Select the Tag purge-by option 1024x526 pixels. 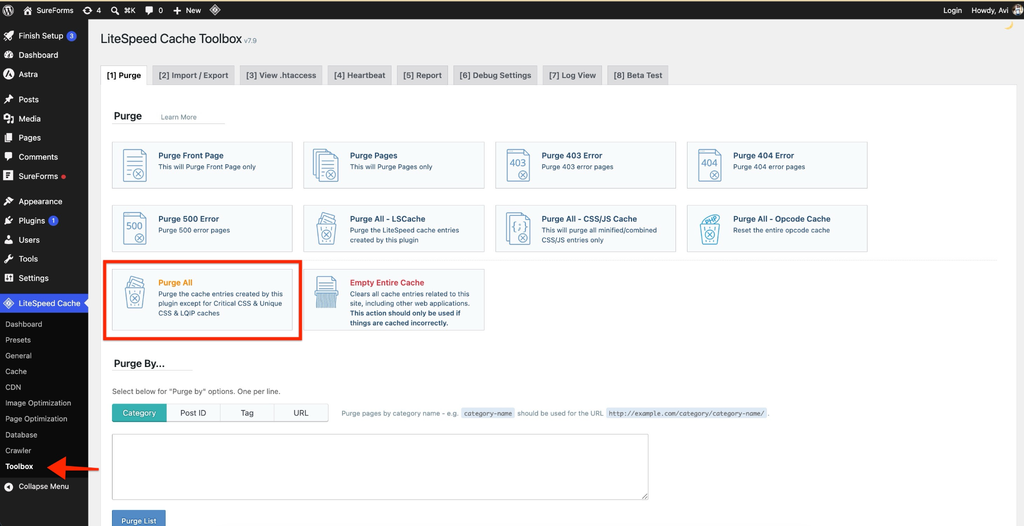[247, 413]
